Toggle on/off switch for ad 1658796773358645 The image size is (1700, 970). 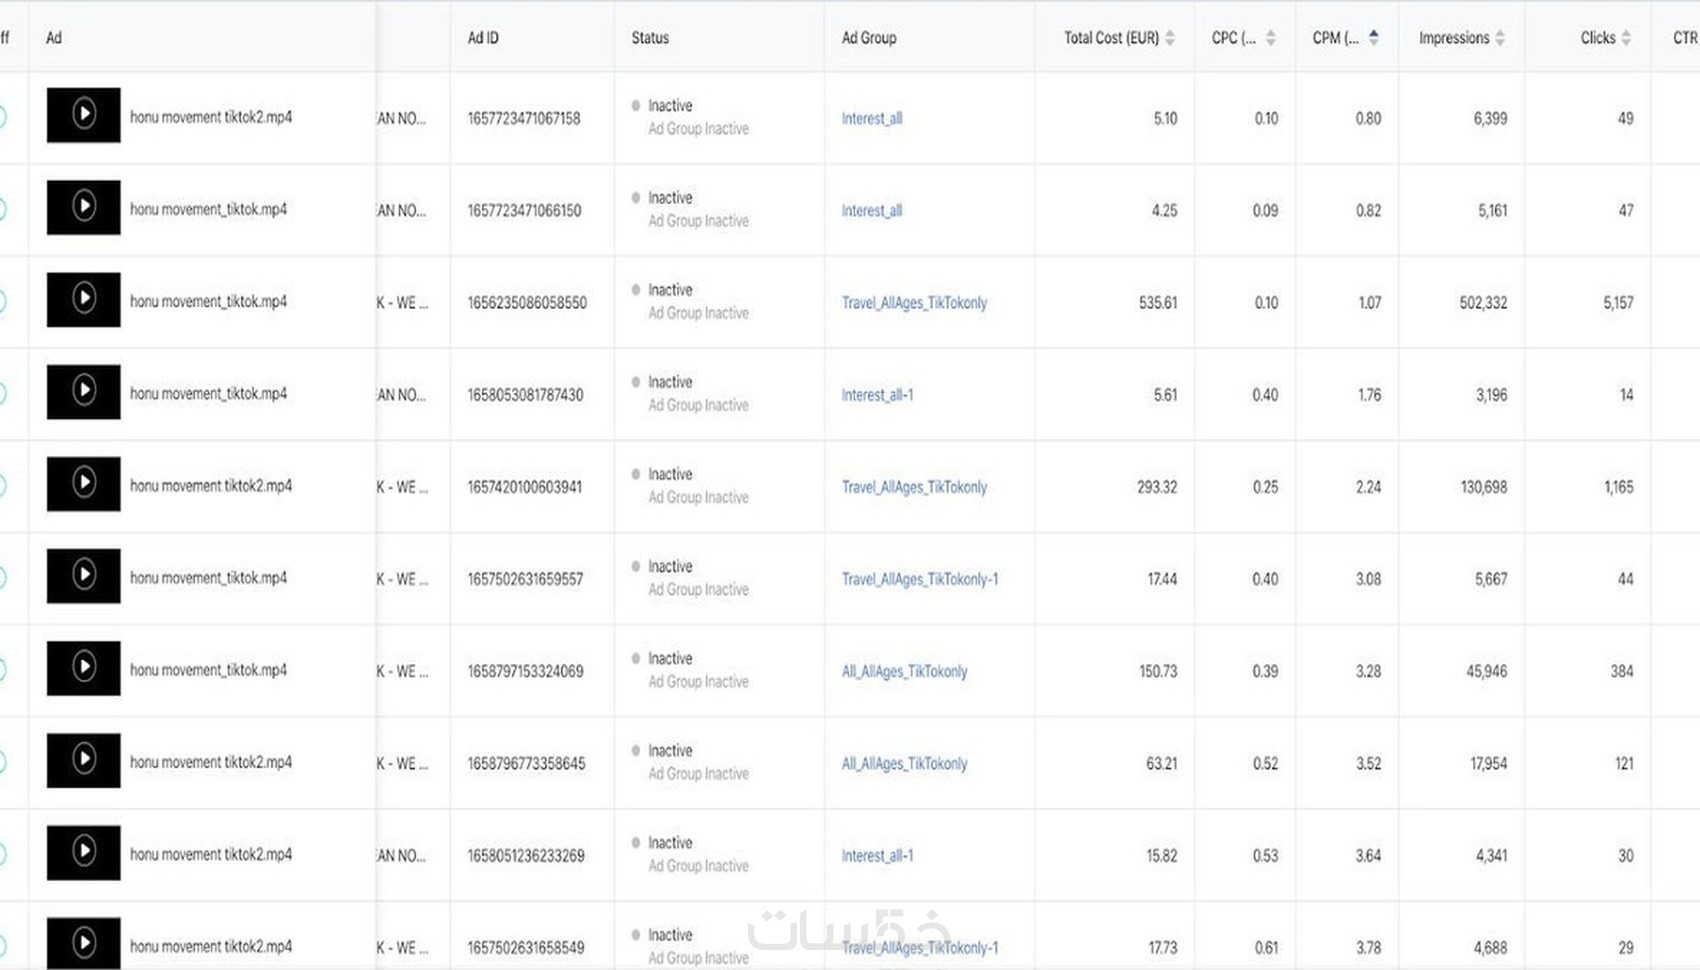point(3,762)
